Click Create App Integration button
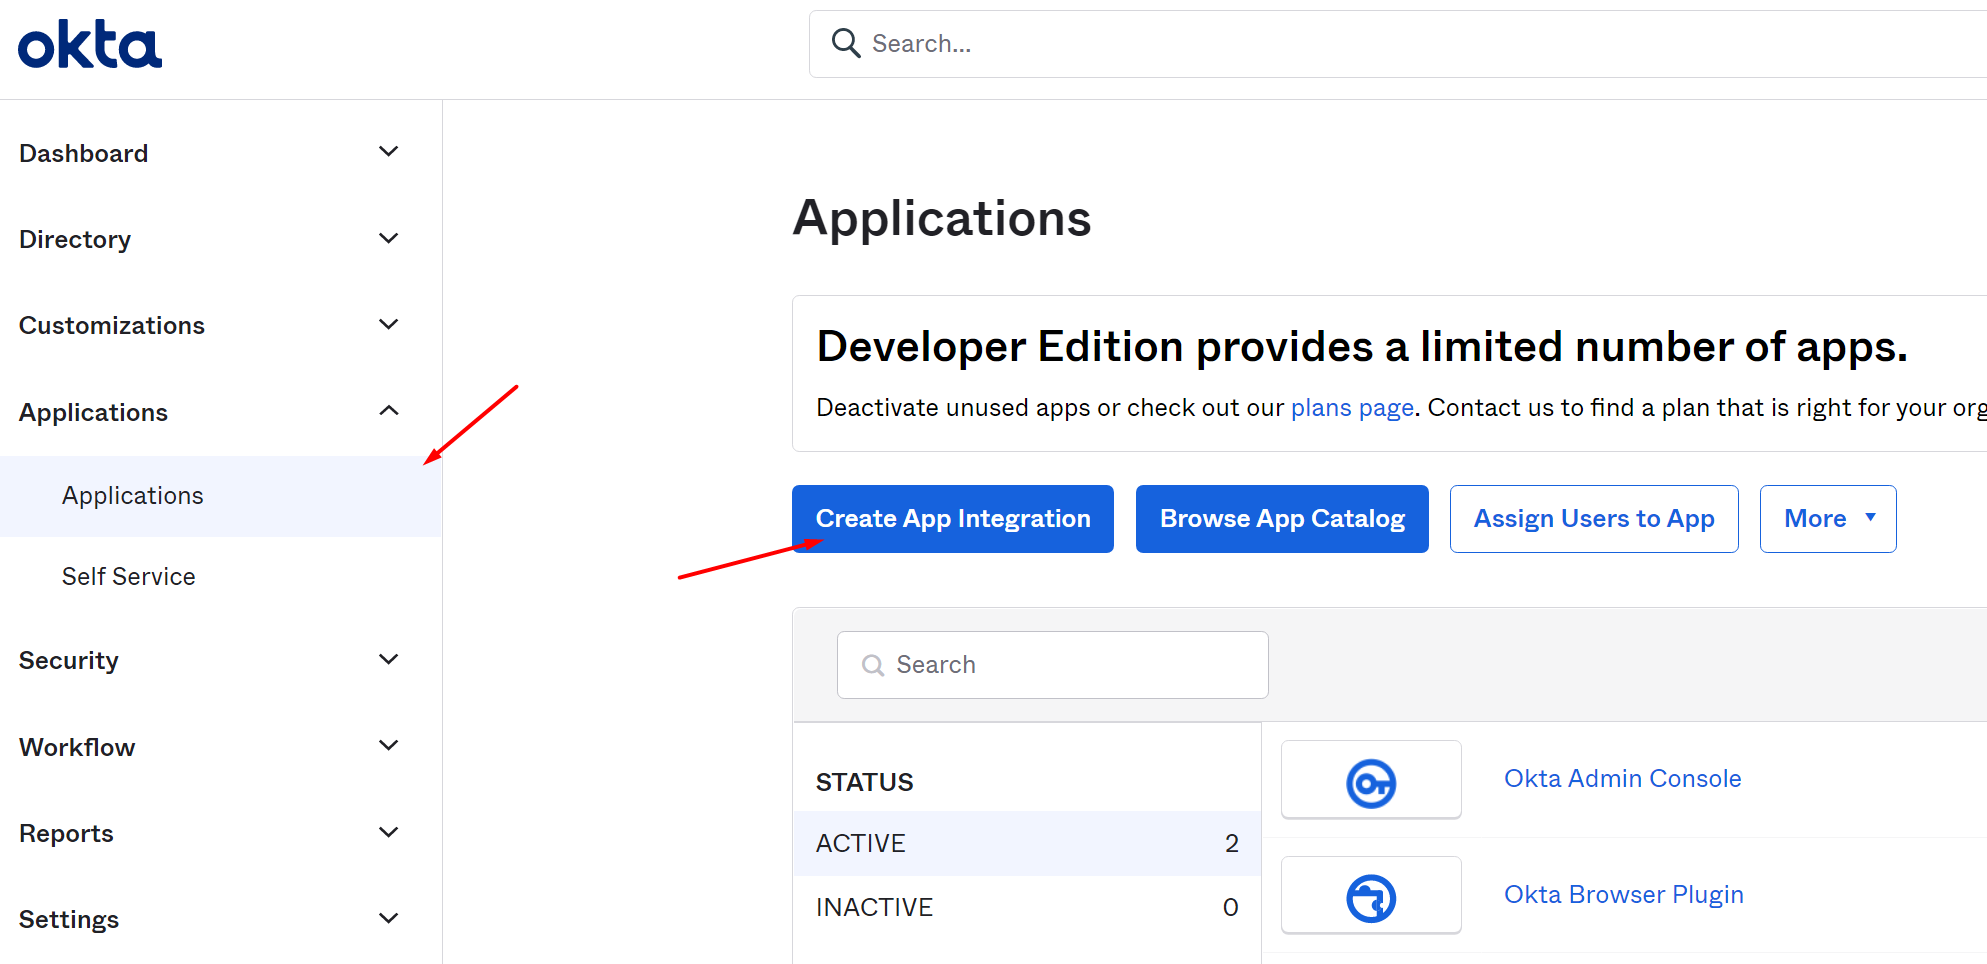Viewport: 1987px width, 964px height. click(x=953, y=519)
